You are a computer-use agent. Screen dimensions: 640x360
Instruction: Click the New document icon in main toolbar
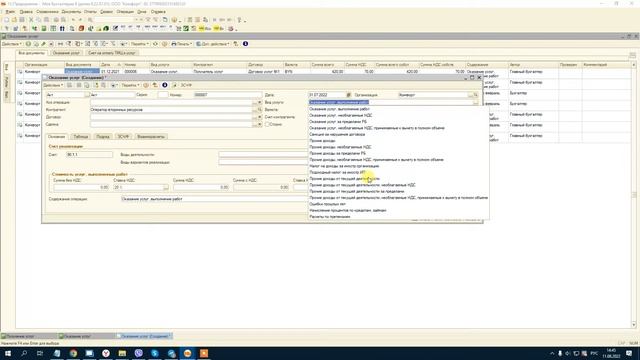(x=7, y=20)
